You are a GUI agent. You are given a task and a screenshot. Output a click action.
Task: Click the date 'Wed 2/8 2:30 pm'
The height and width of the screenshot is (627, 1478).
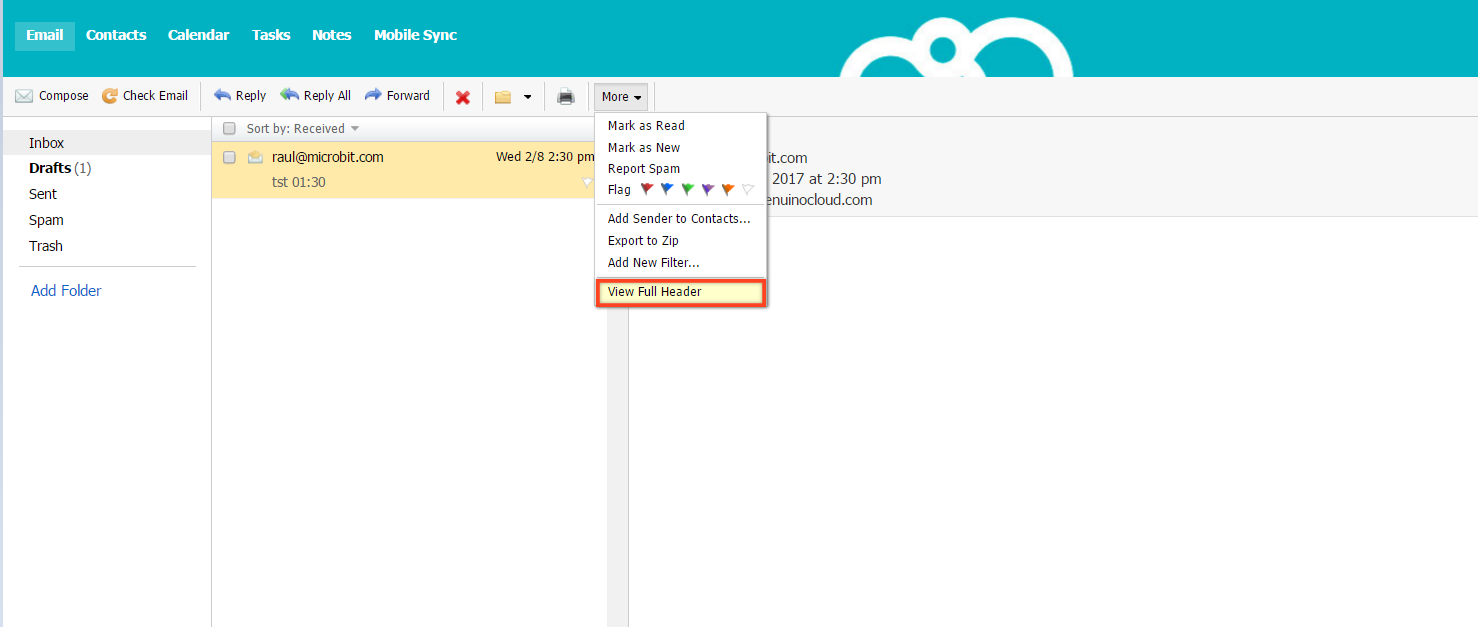[x=545, y=157]
